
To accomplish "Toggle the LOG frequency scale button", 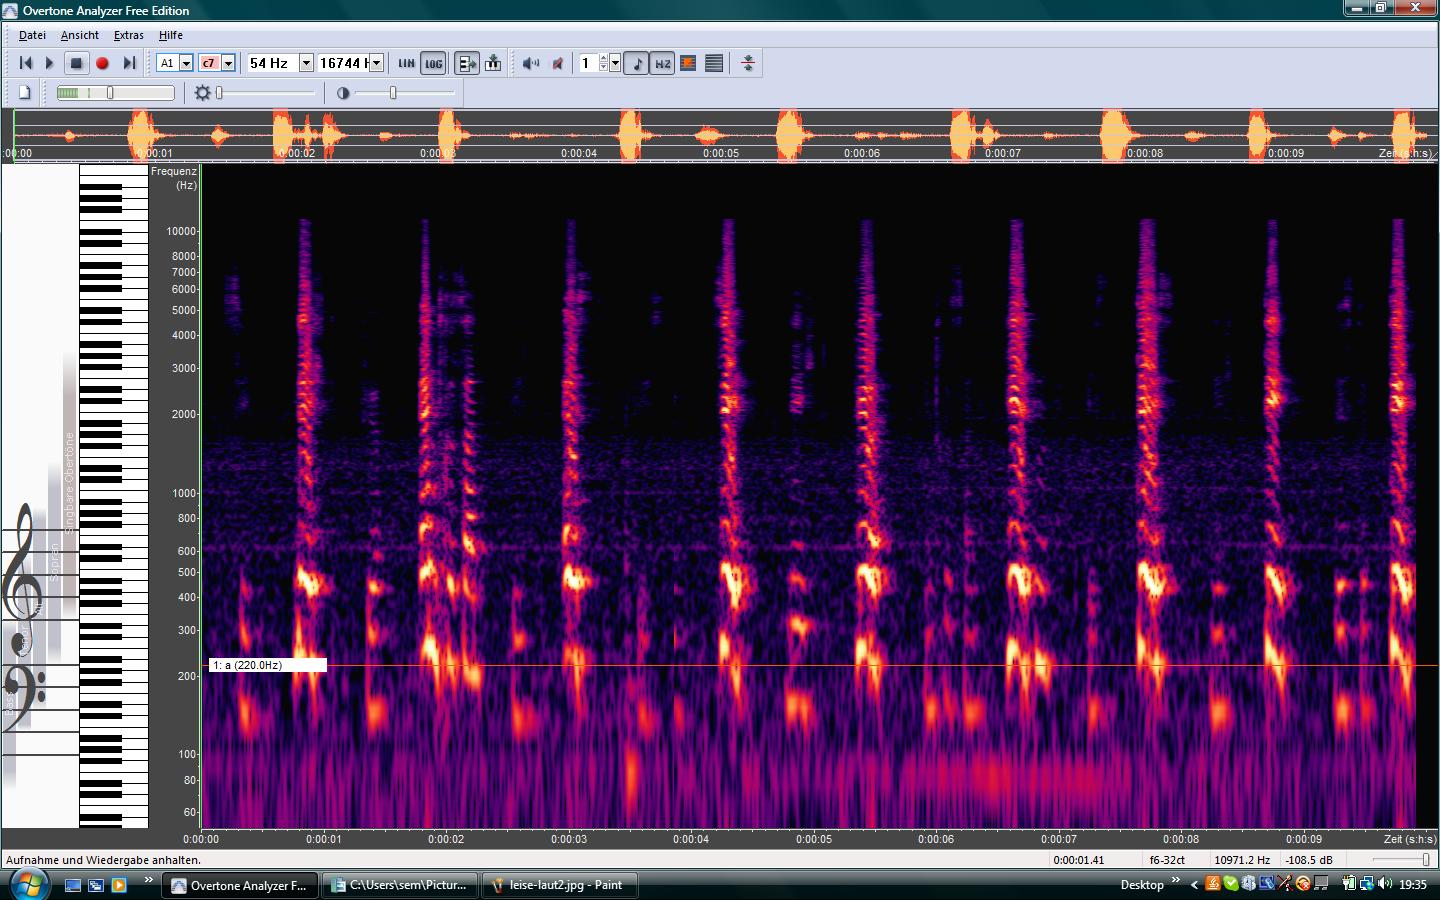I will (433, 63).
